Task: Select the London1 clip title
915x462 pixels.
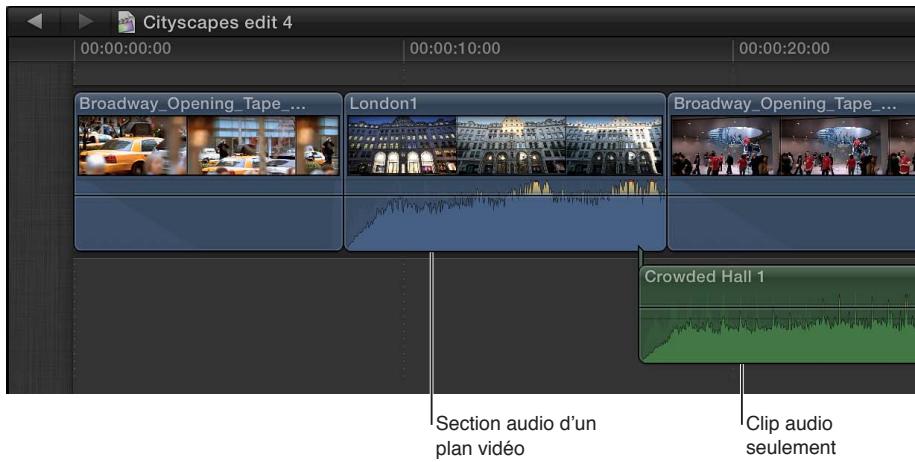Action: pyautogui.click(x=383, y=104)
